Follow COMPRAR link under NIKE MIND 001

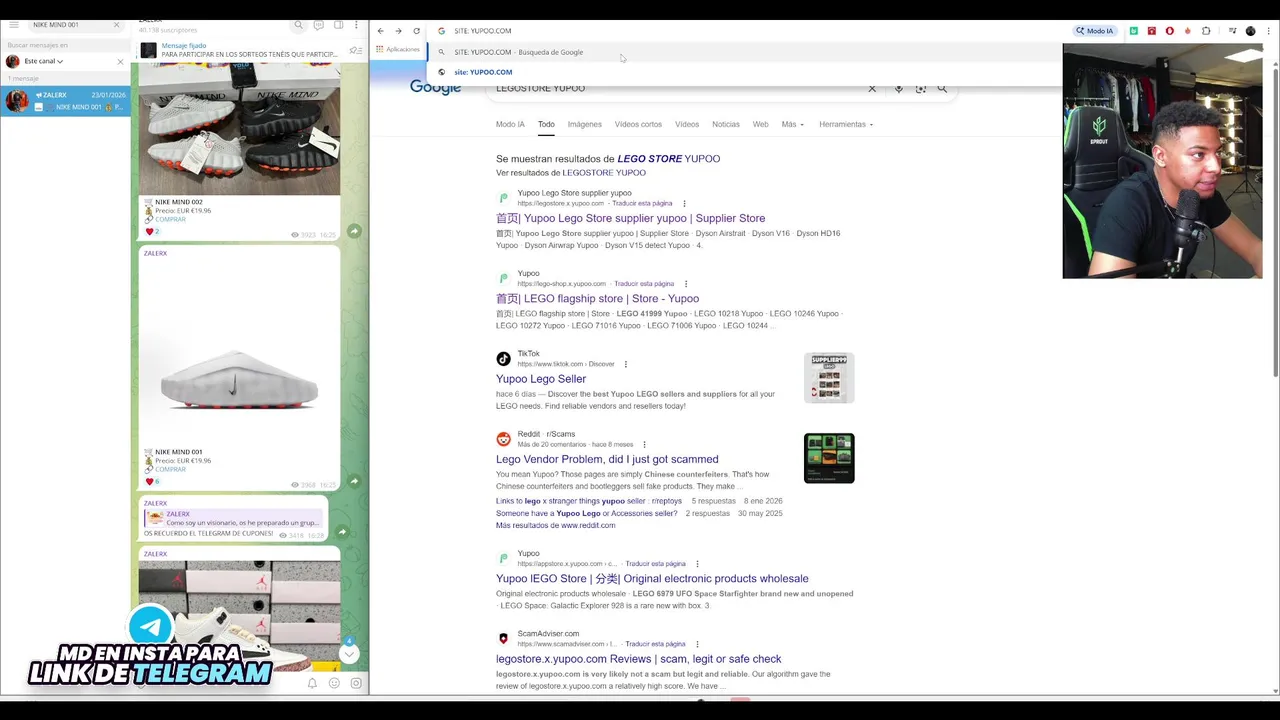(x=170, y=469)
